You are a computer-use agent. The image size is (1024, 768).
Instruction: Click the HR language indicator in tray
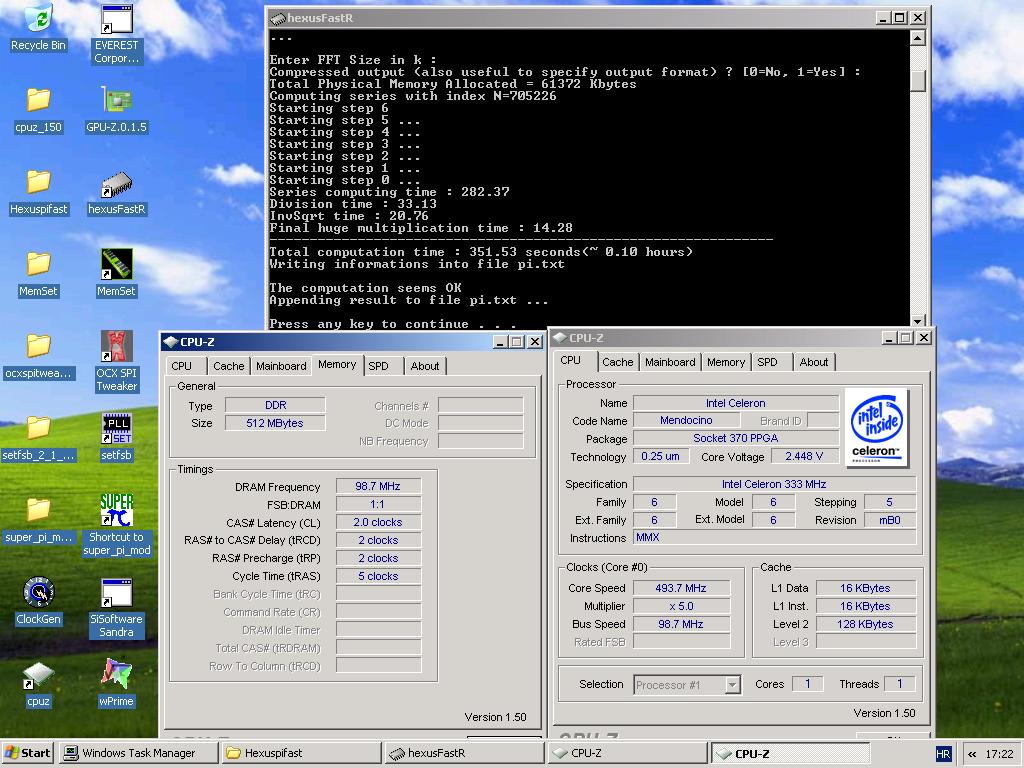pyautogui.click(x=943, y=754)
